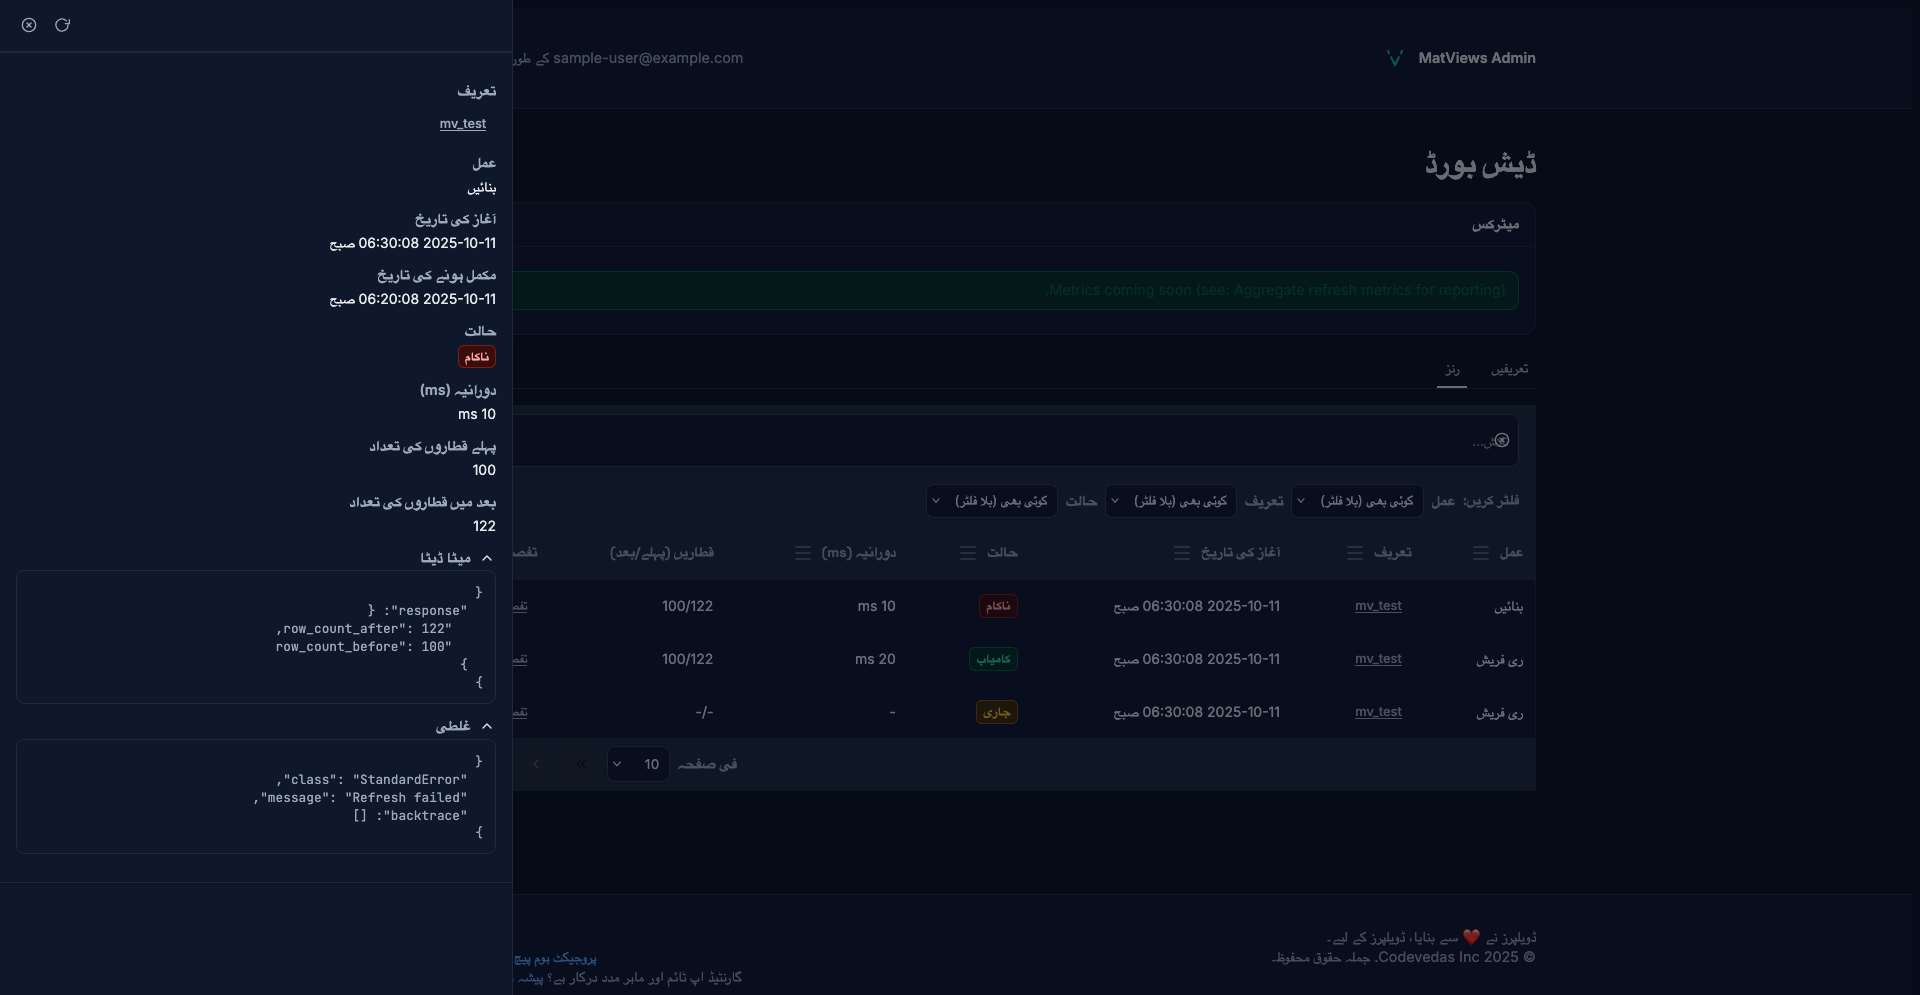Change rows per page from 10

point(638,764)
